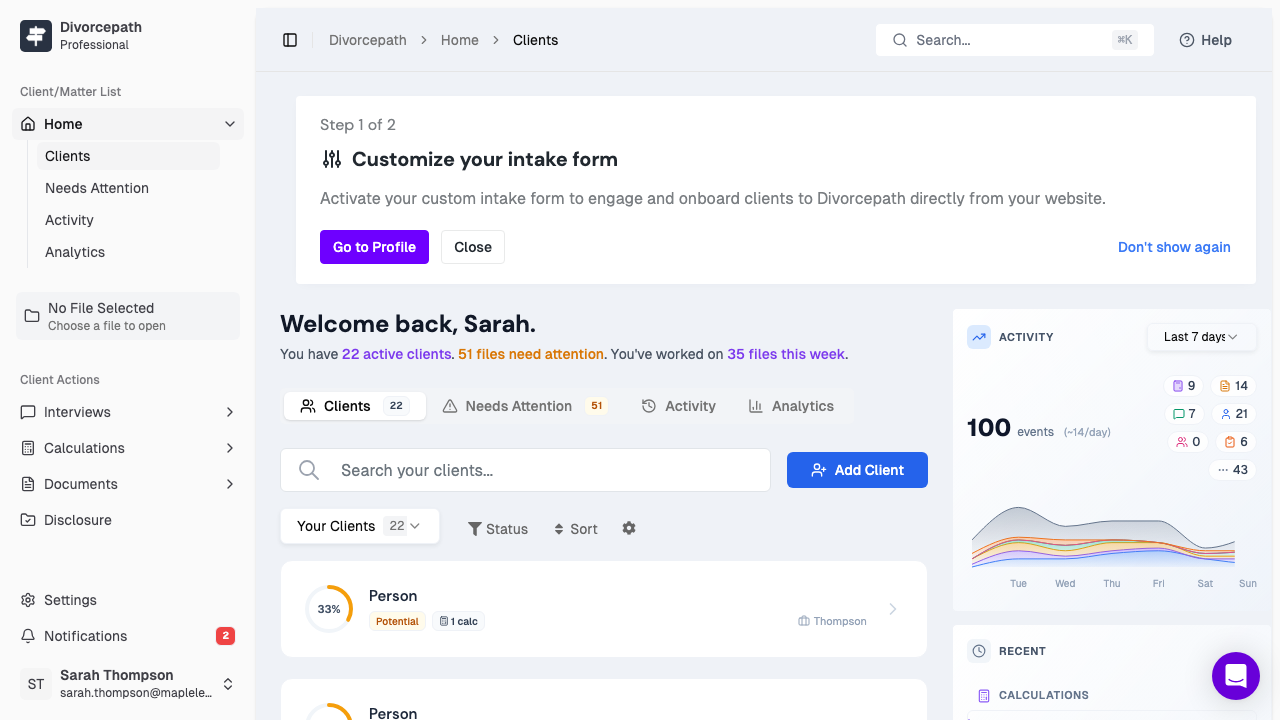
Task: Expand the Calculations submenu chevron
Action: [x=230, y=448]
